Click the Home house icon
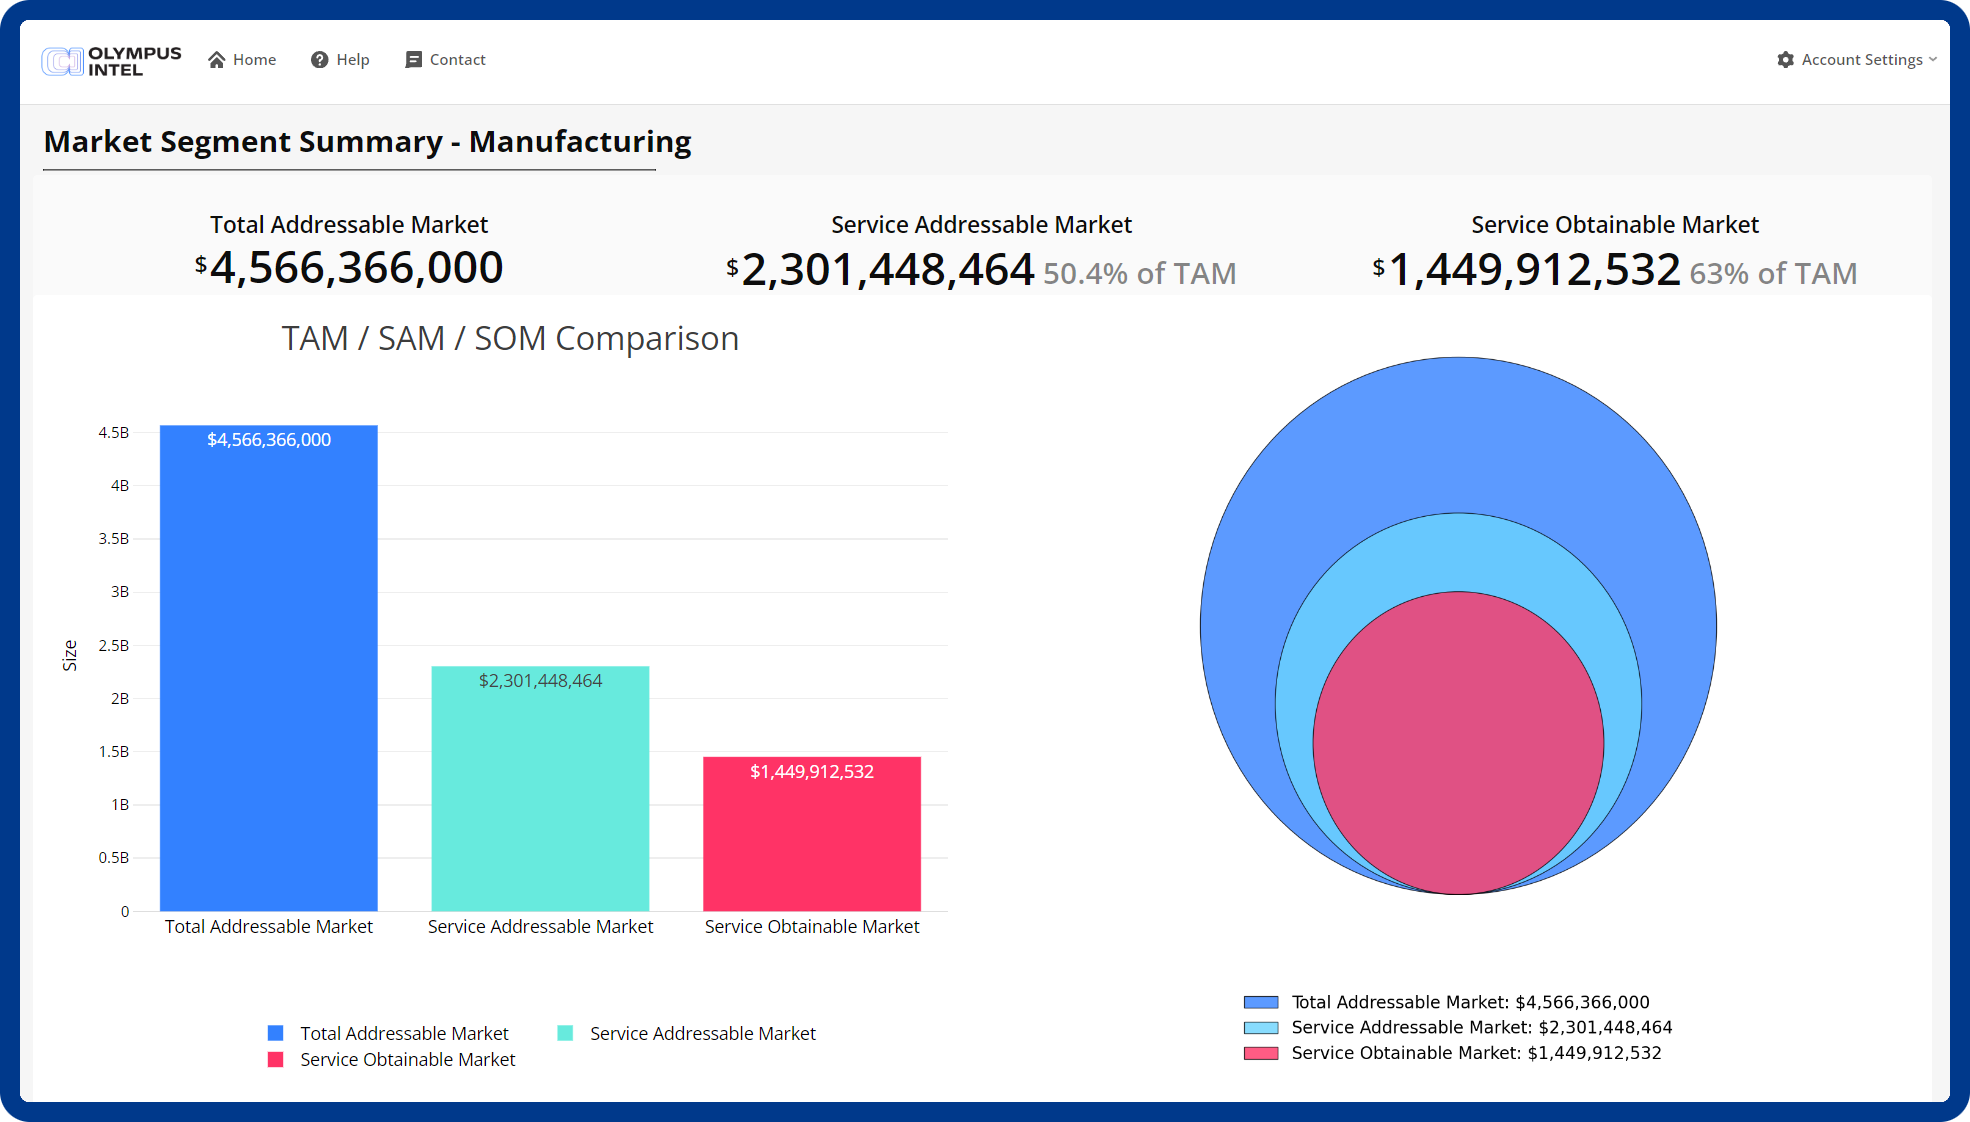1970x1122 pixels. (x=216, y=60)
